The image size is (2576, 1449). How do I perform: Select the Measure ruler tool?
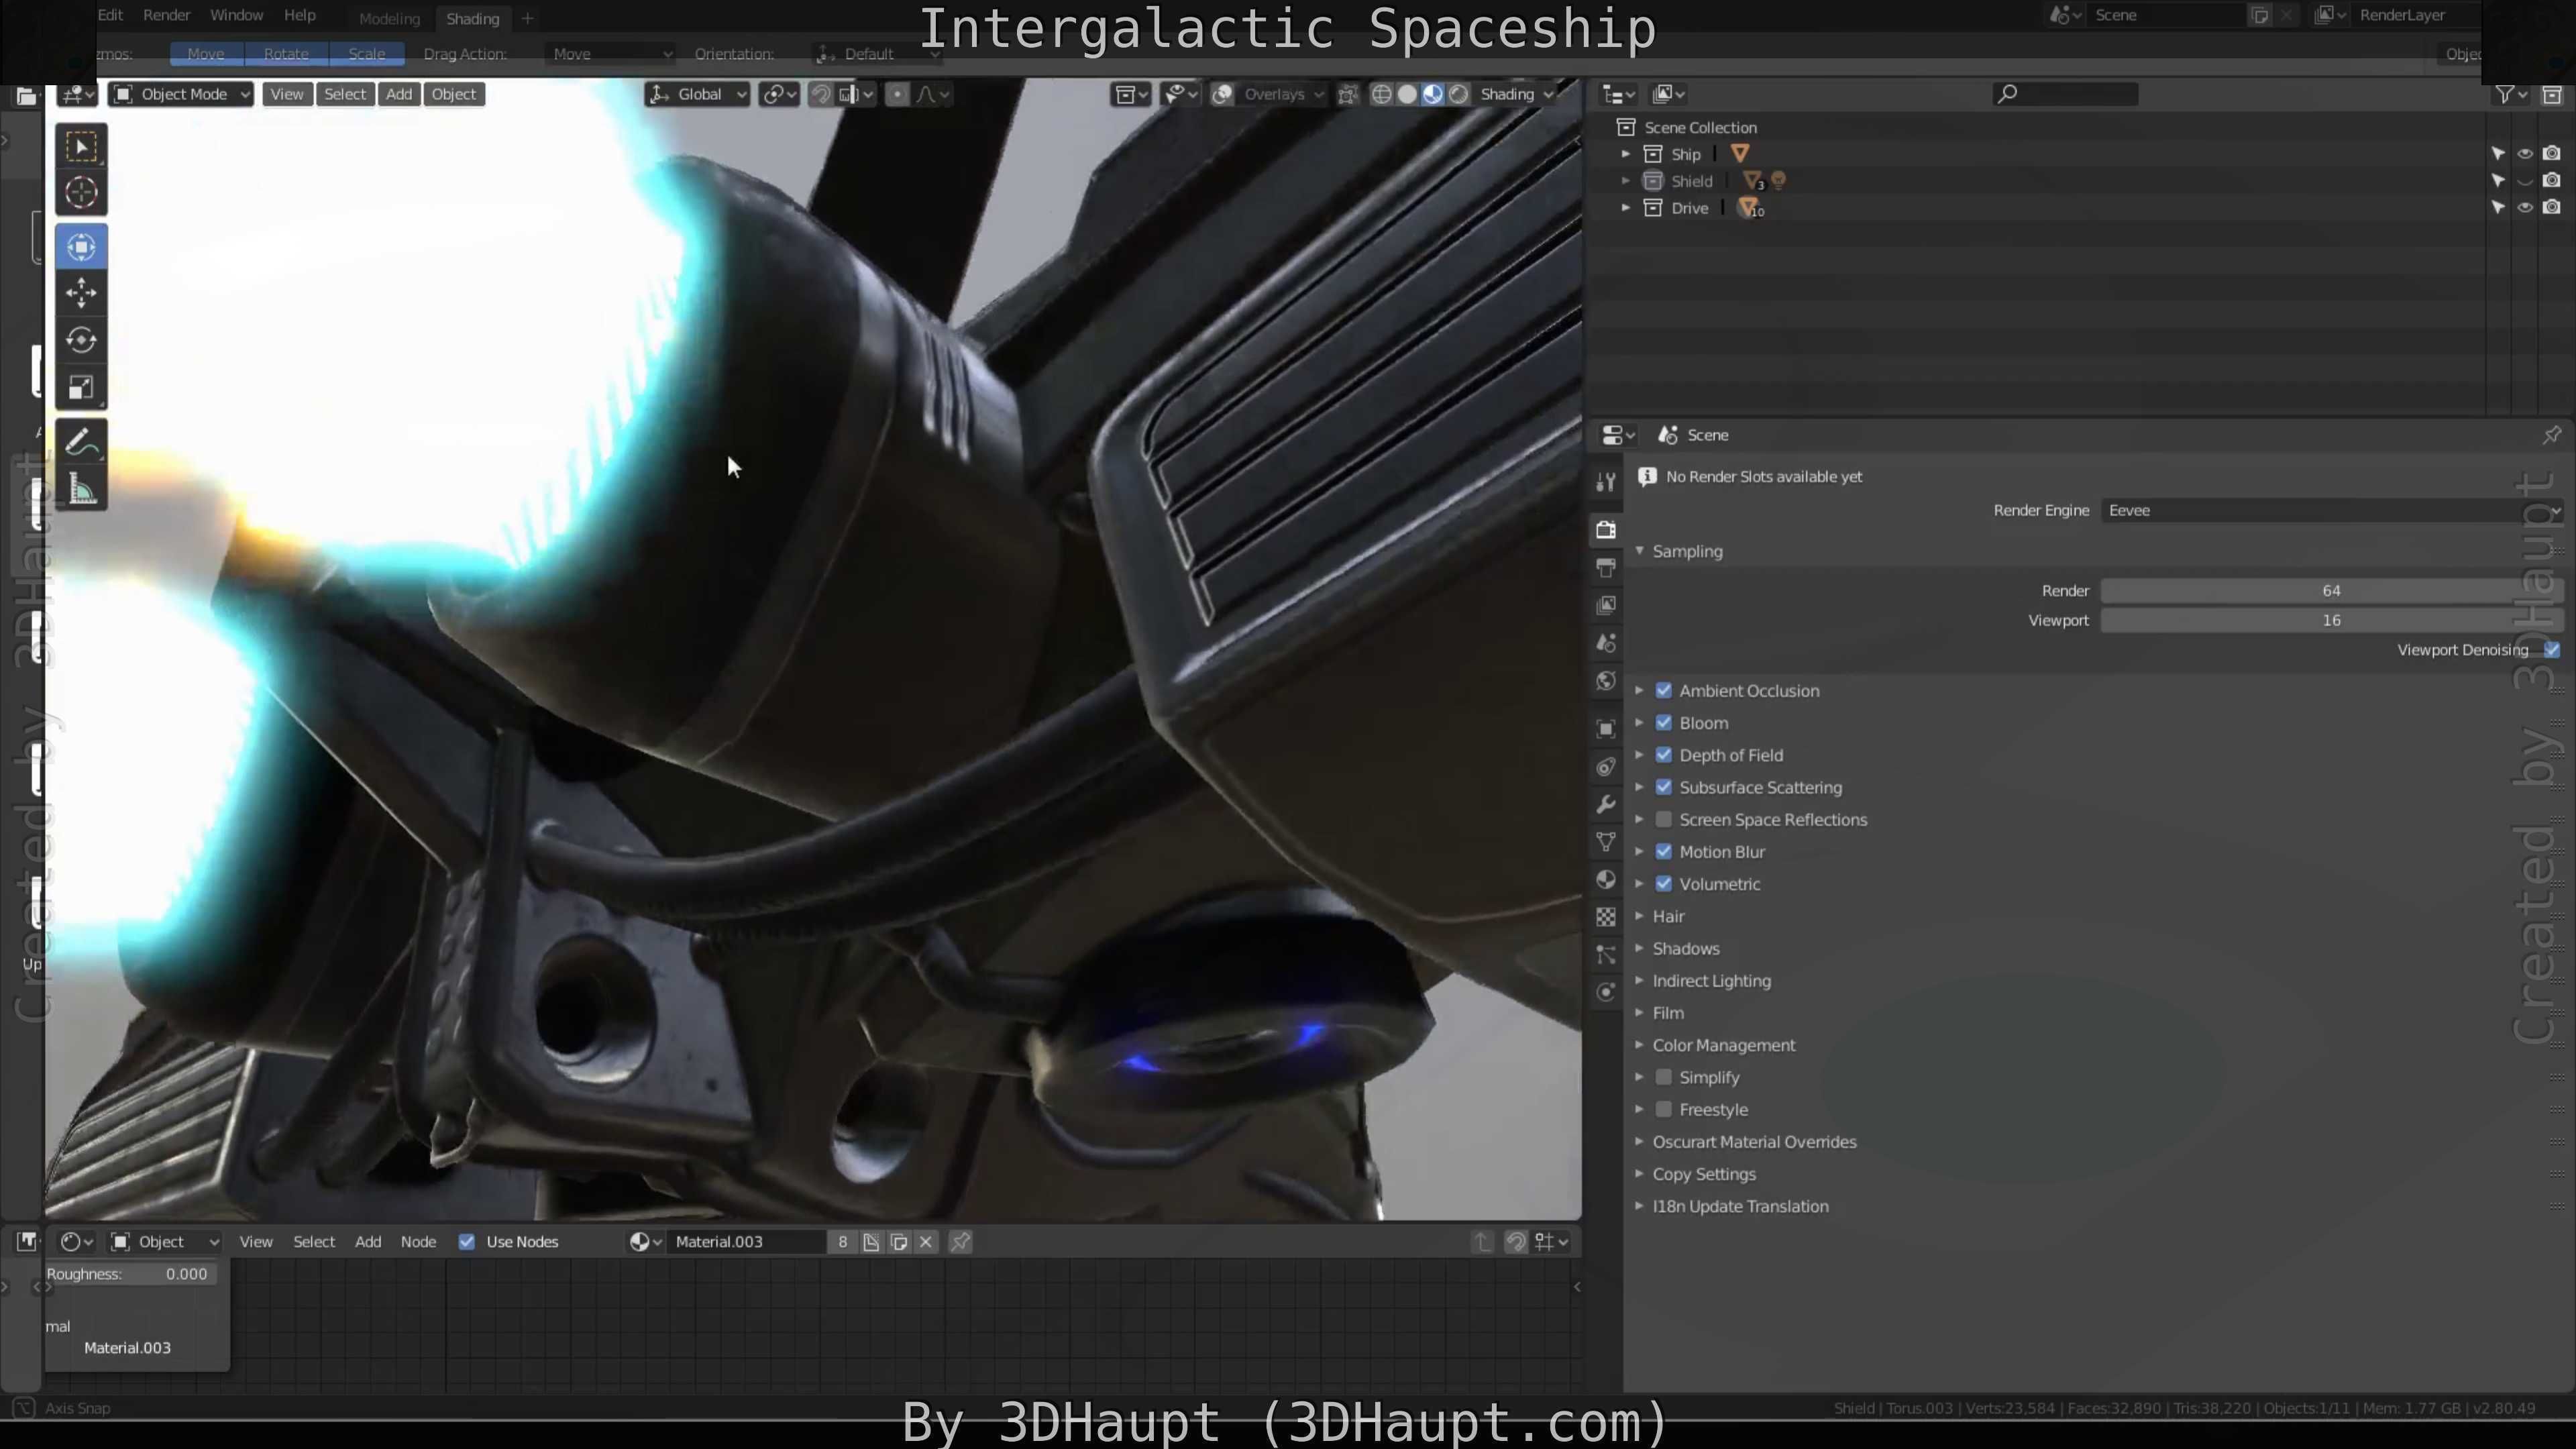point(81,490)
